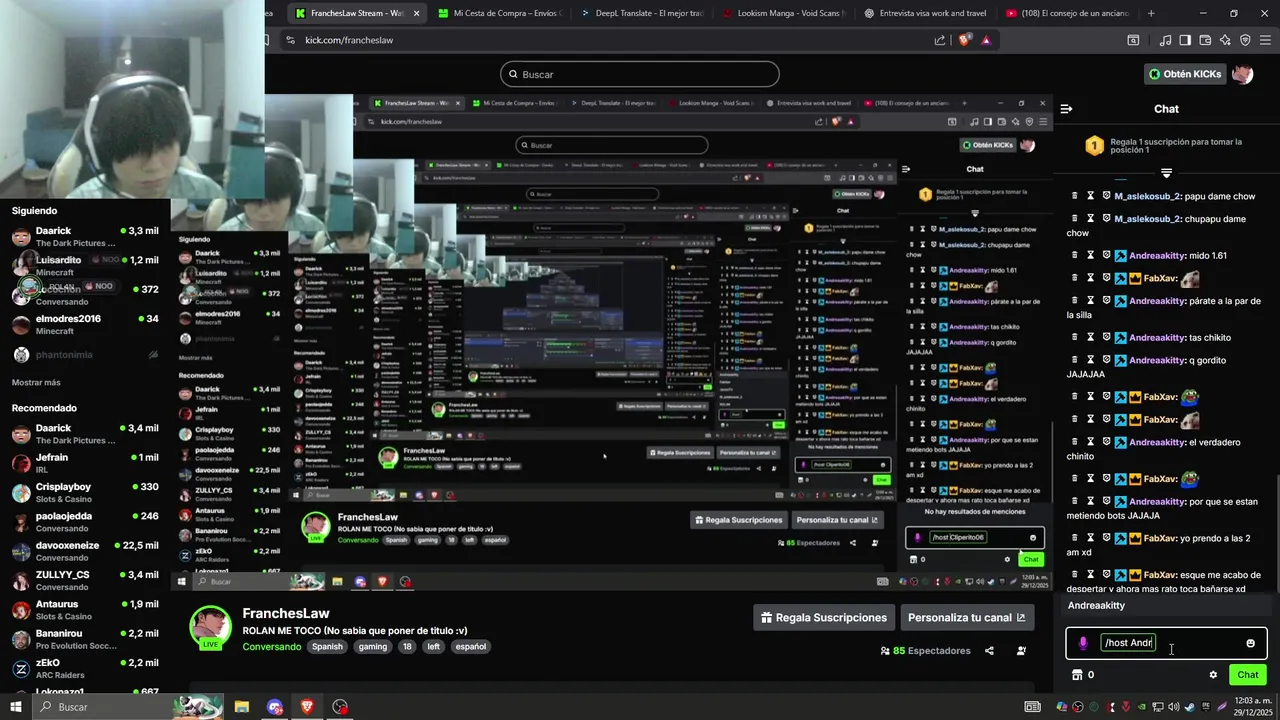Open the Kick shop icon below chat

click(x=1077, y=675)
